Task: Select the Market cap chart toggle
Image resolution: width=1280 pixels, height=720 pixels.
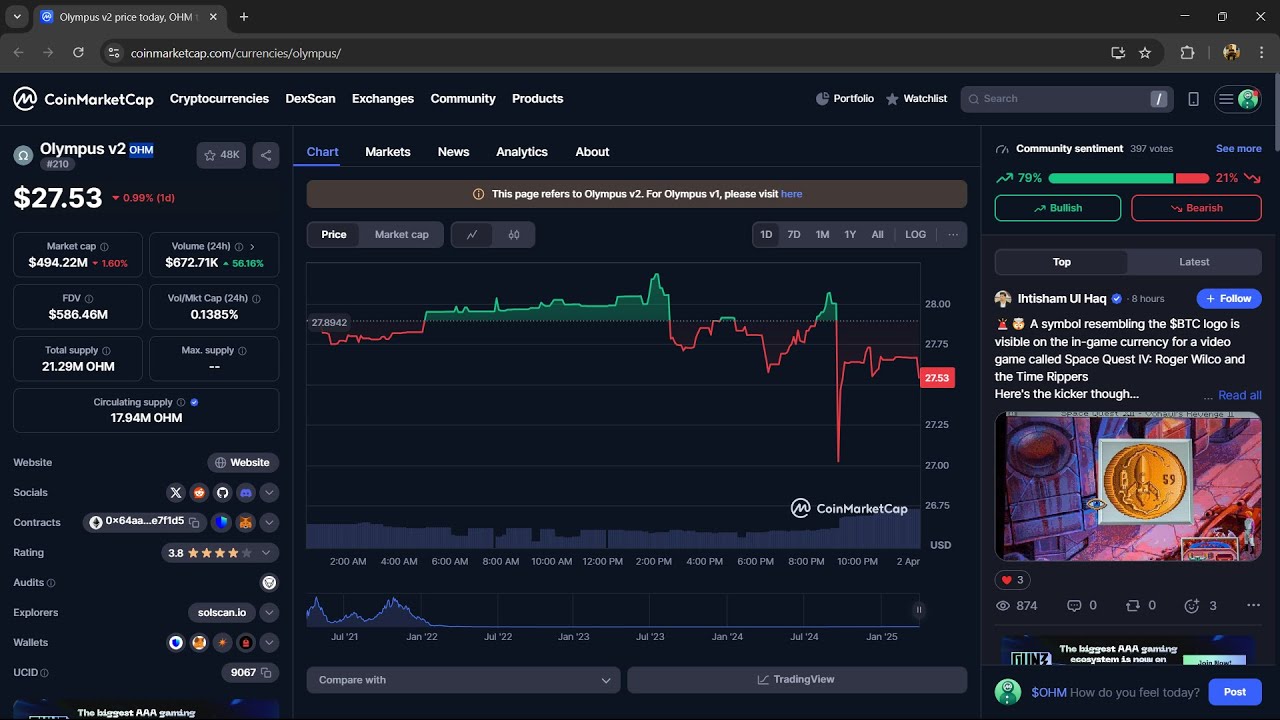Action: click(x=402, y=235)
